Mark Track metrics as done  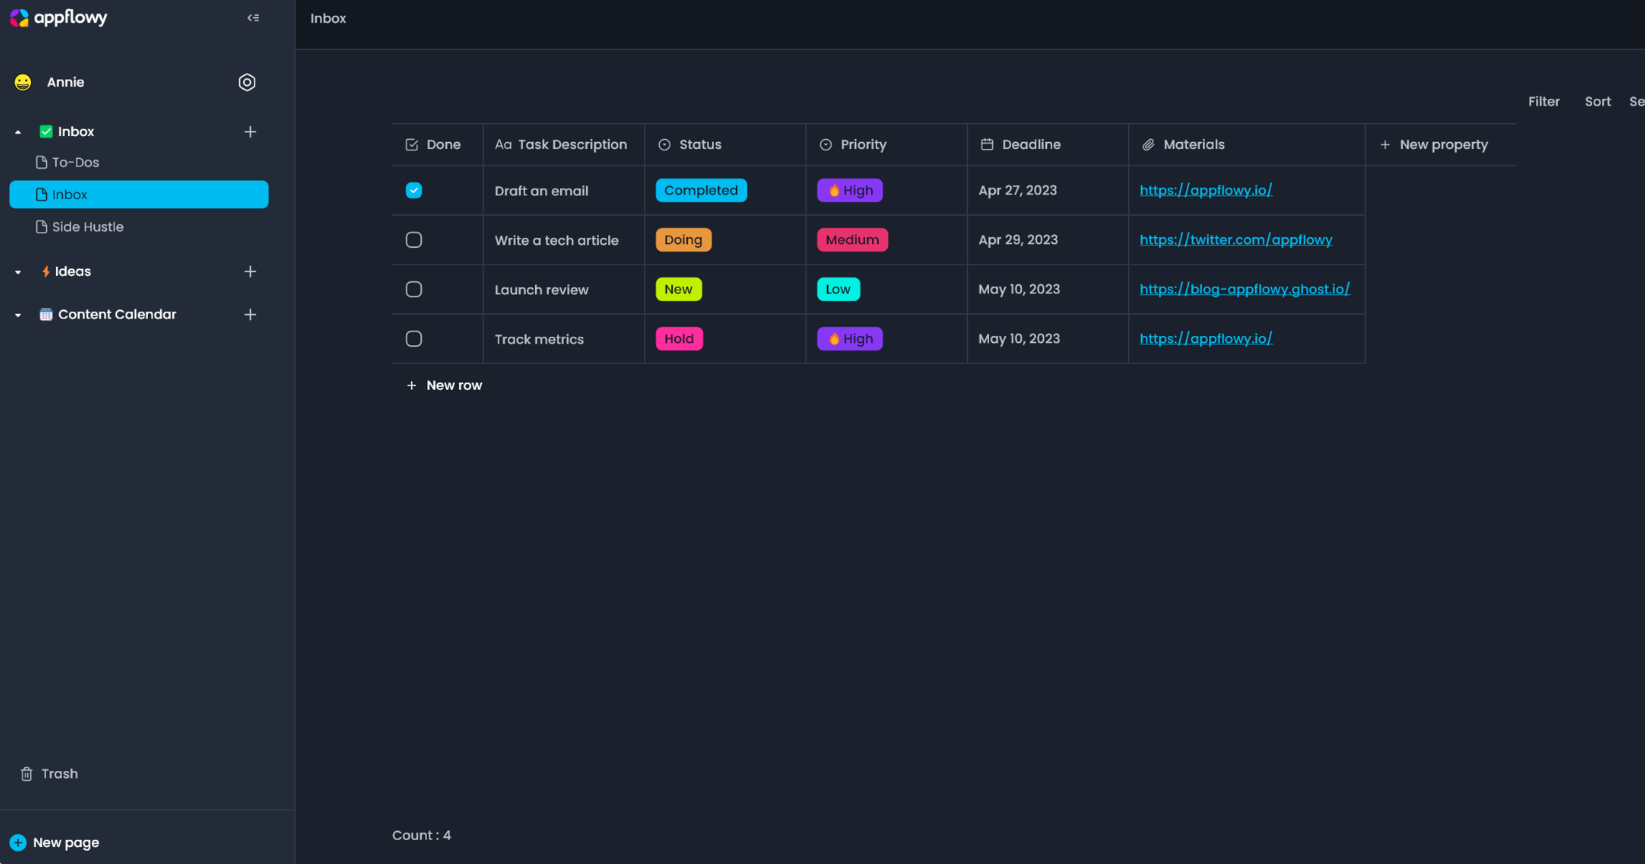(414, 339)
